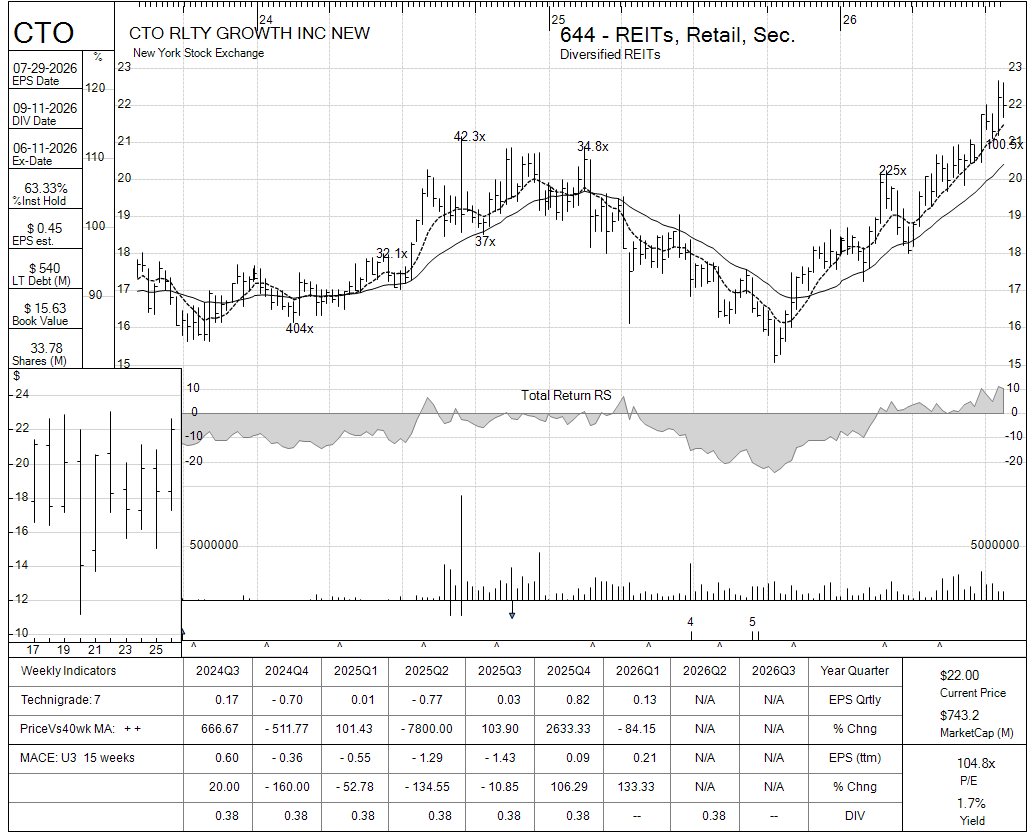Select the 2633.33 percent change cell
The image size is (1032, 840).
click(569, 729)
